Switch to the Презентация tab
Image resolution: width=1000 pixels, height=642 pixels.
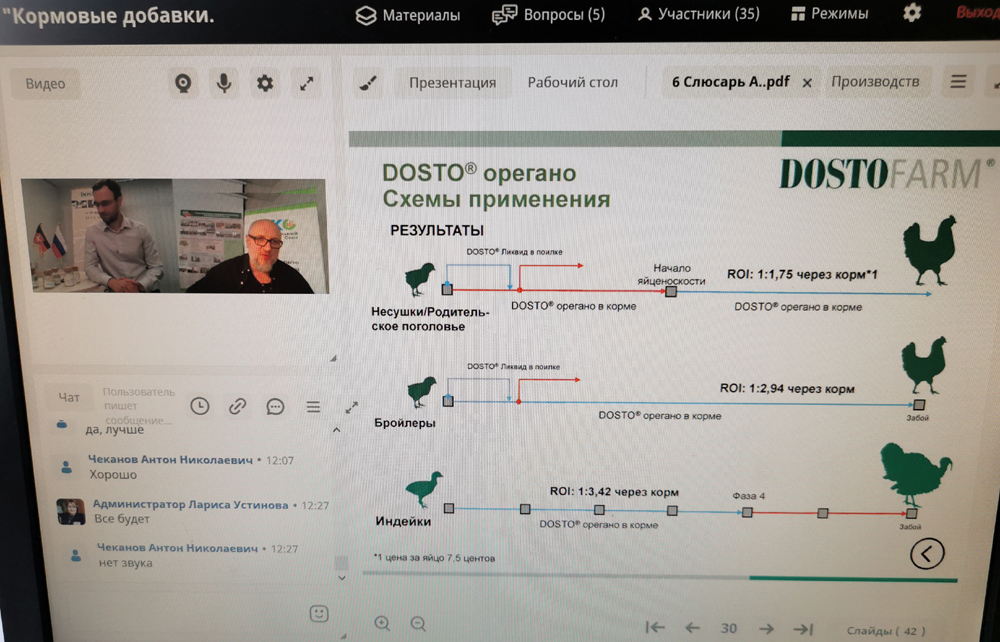pyautogui.click(x=452, y=82)
